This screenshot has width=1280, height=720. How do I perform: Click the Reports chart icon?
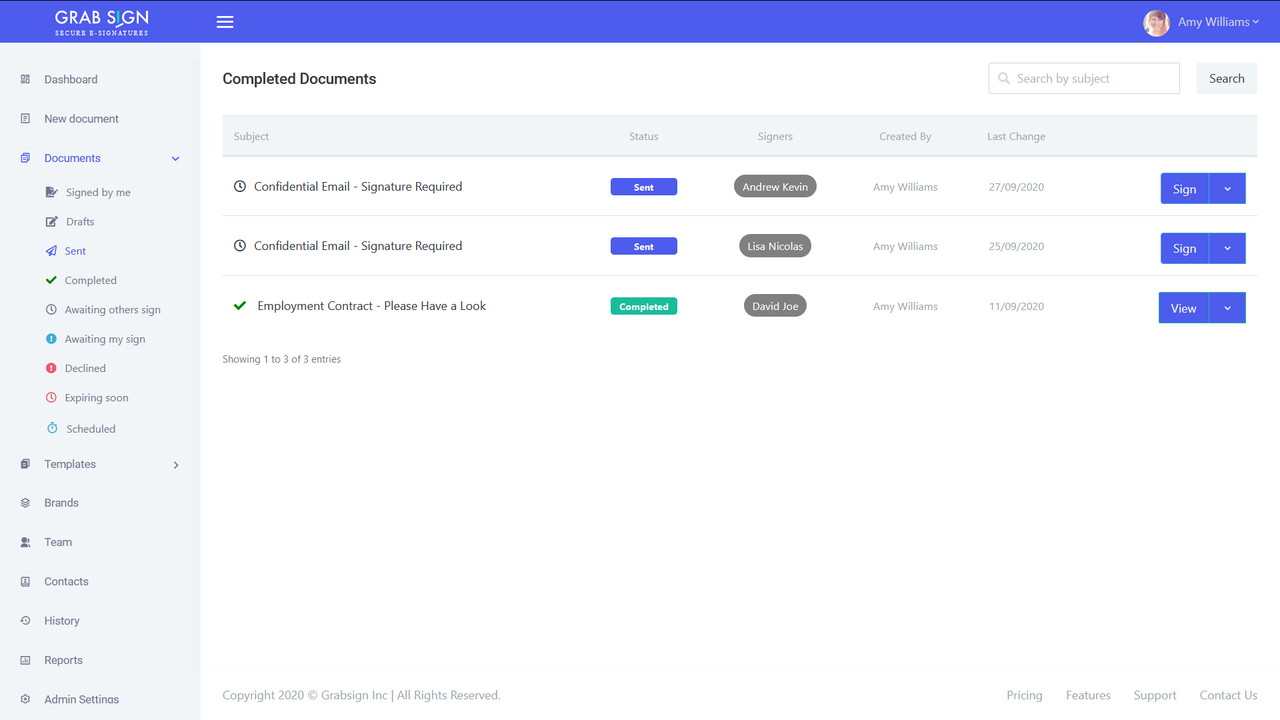click(25, 660)
